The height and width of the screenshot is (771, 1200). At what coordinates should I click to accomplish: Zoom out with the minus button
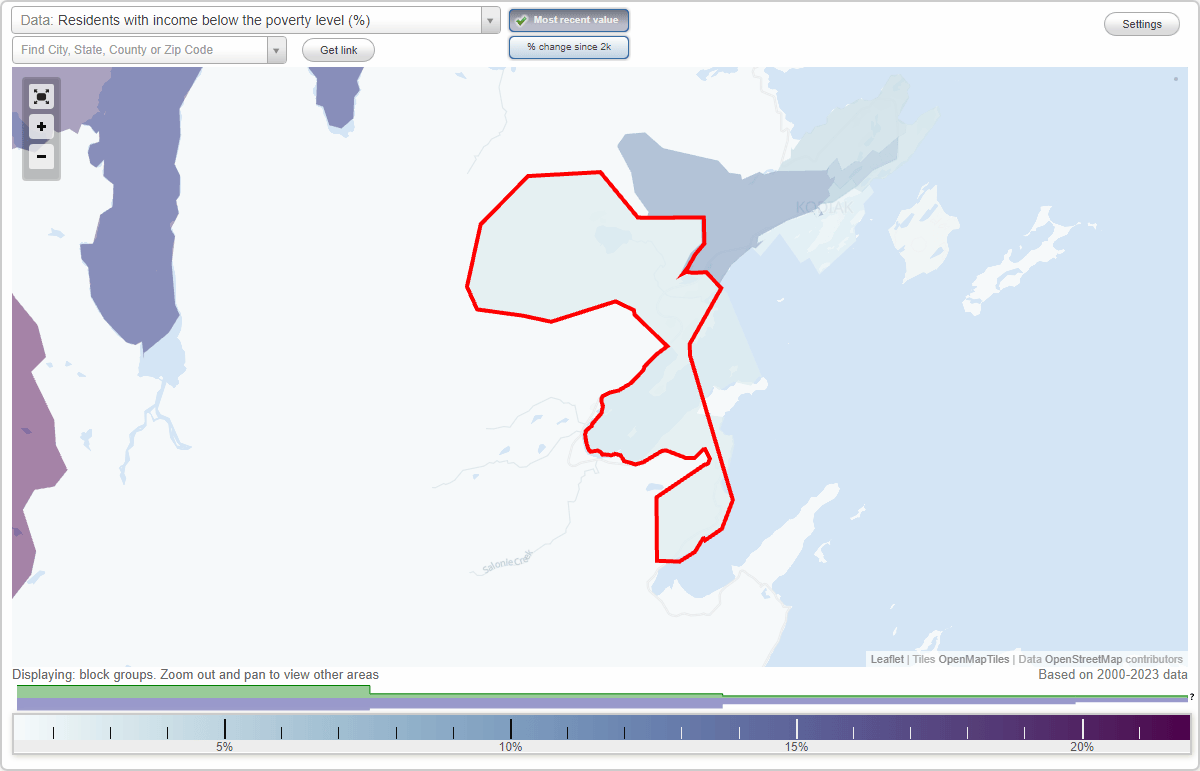41,156
